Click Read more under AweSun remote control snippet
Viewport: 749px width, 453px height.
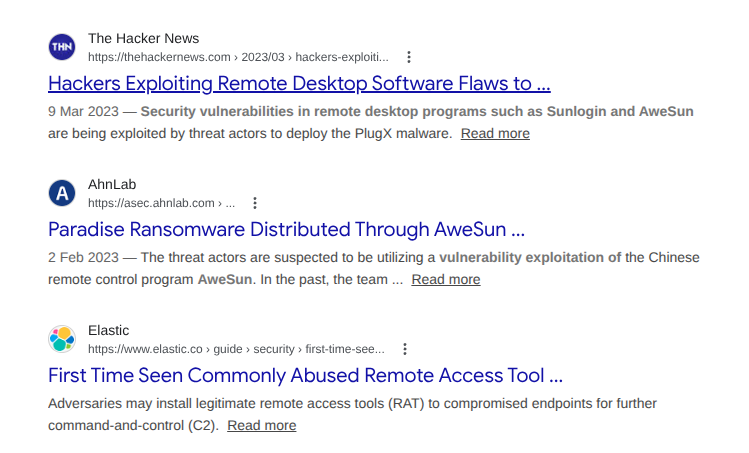(446, 280)
